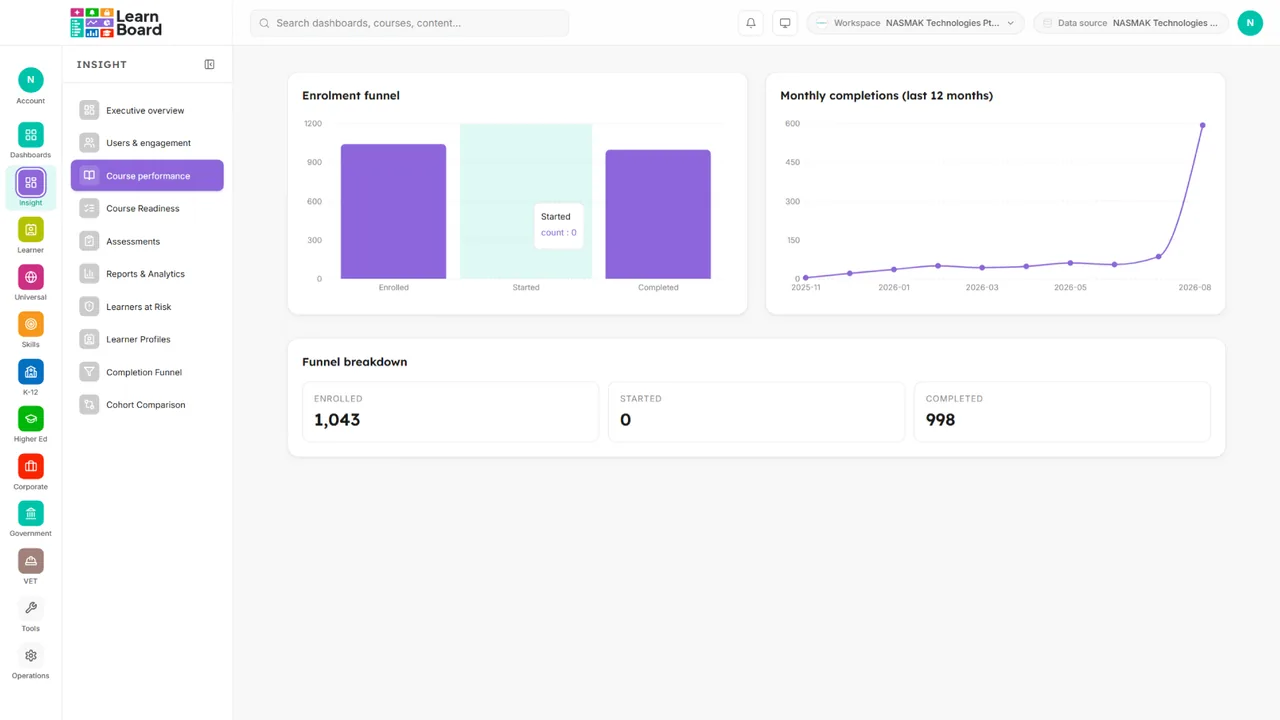
Task: Open the Government building icon
Action: (x=30, y=513)
